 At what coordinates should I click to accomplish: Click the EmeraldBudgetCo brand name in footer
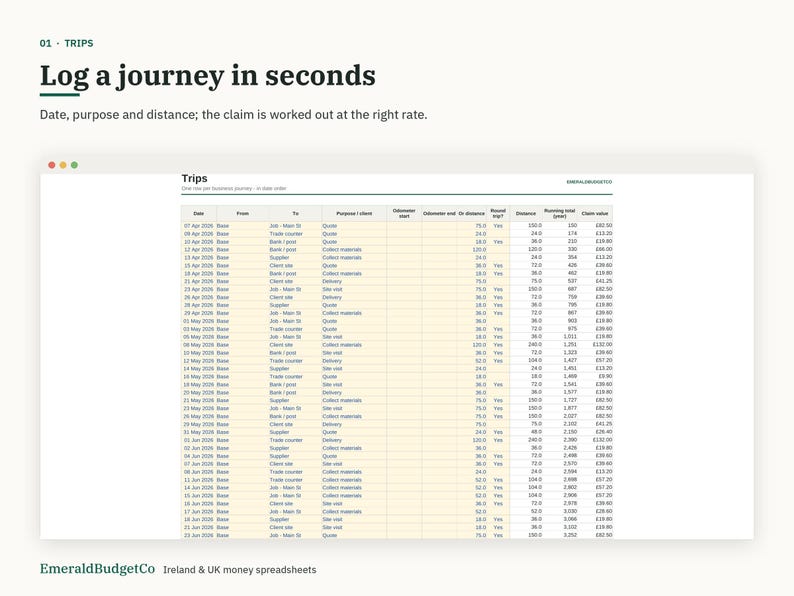point(97,569)
